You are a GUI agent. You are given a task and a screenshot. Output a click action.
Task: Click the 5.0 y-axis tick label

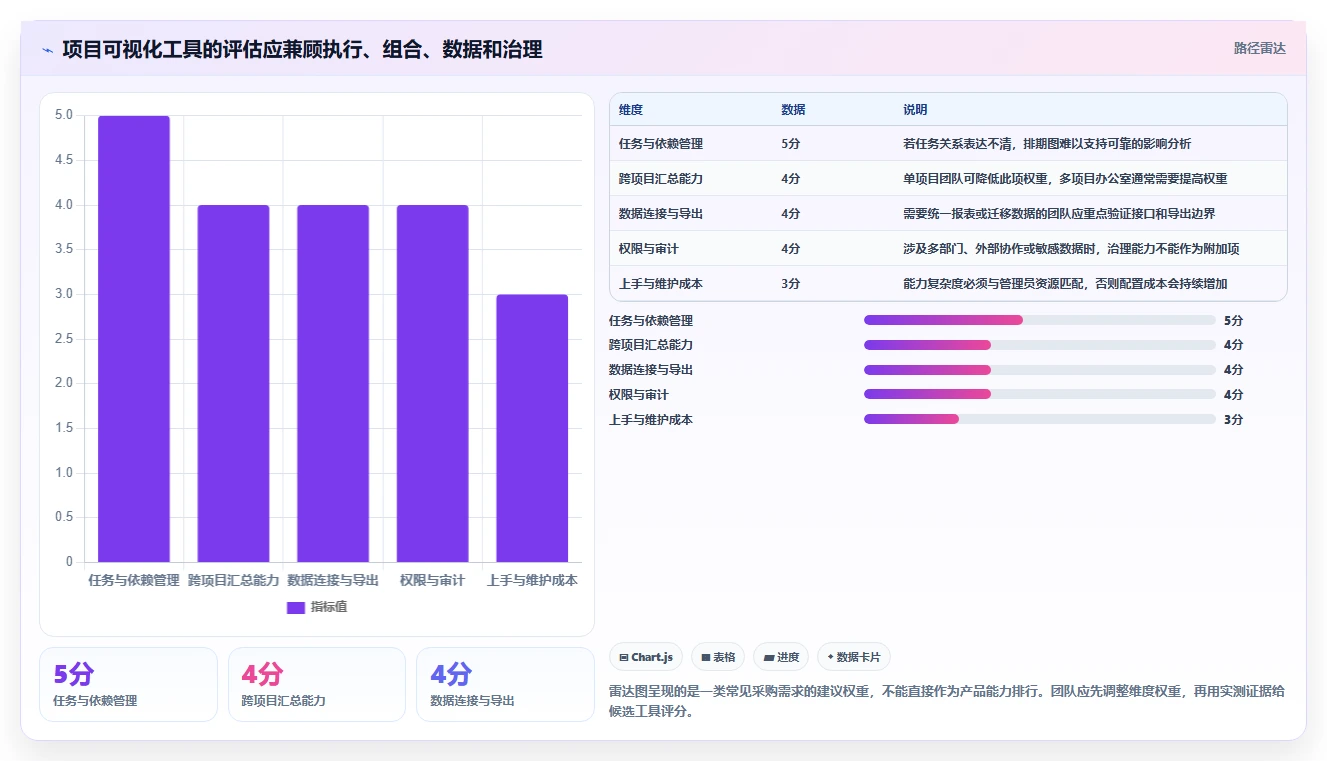point(64,115)
